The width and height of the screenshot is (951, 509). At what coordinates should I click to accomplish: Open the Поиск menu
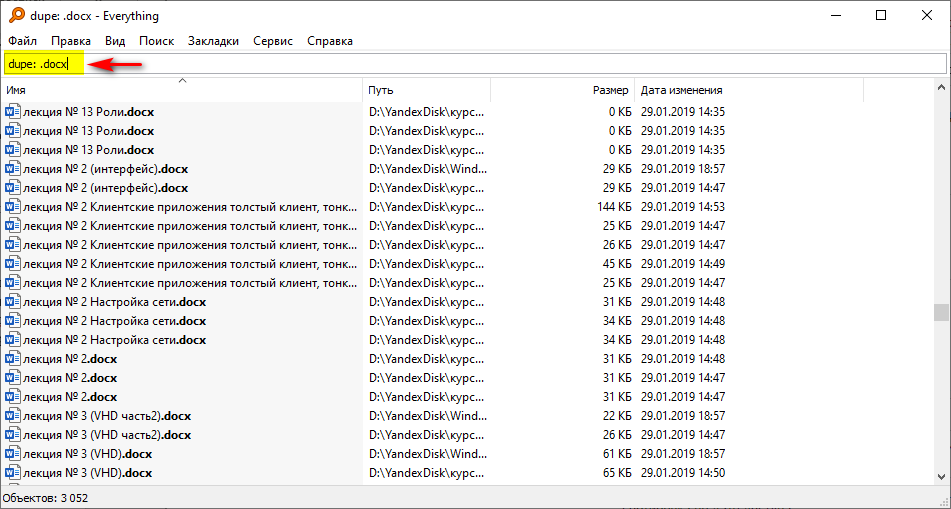click(x=156, y=41)
